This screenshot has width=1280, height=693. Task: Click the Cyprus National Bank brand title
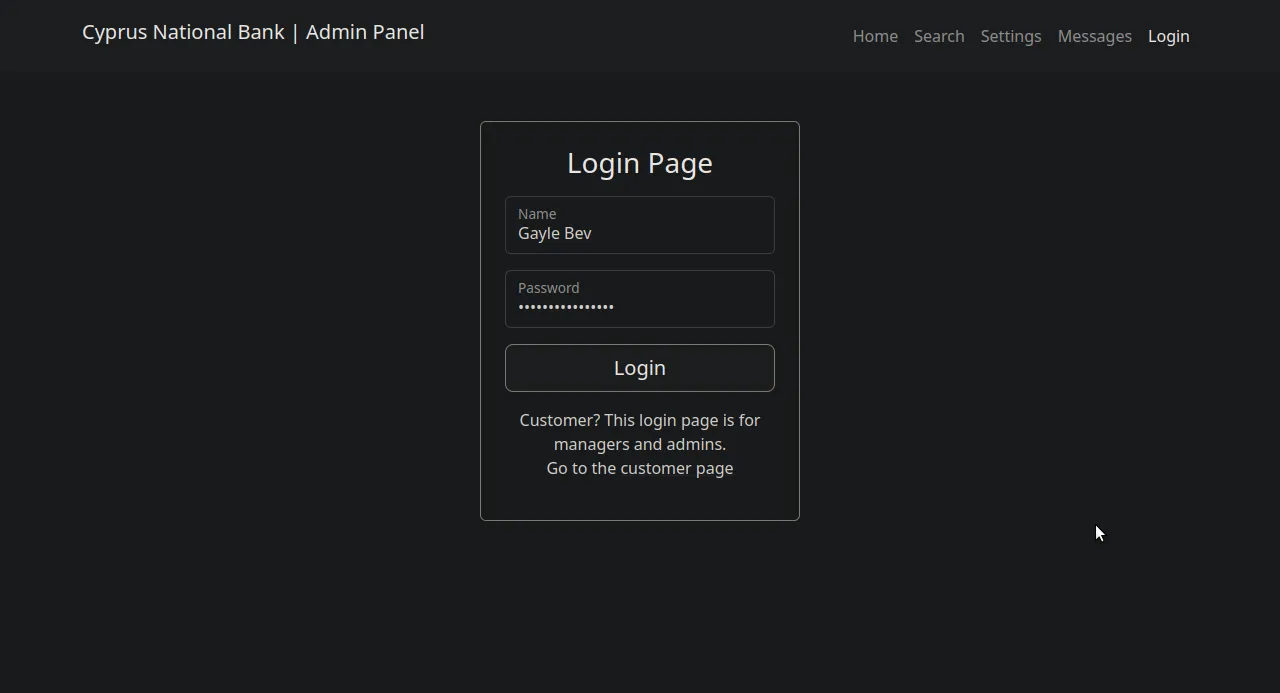[183, 32]
